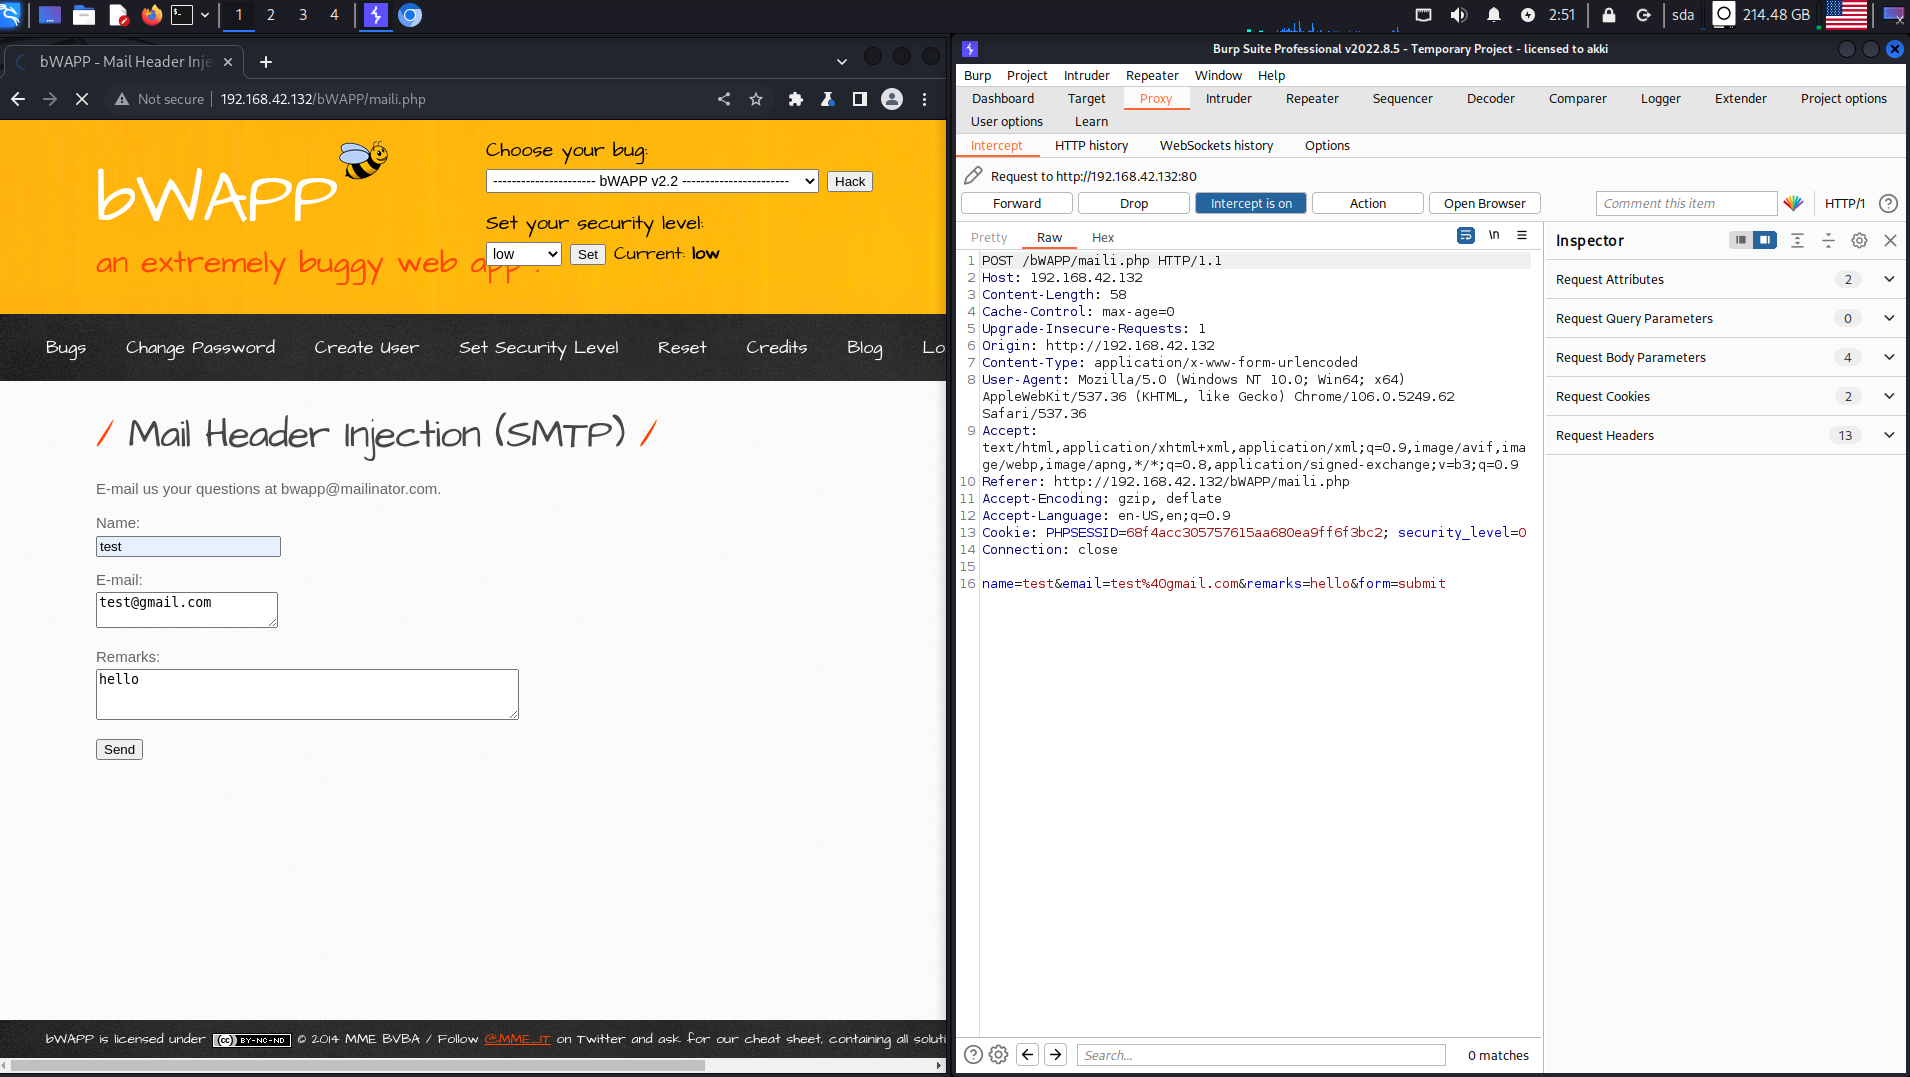This screenshot has width=1910, height=1077.
Task: Open the Choose your bug dropdown
Action: tap(652, 181)
